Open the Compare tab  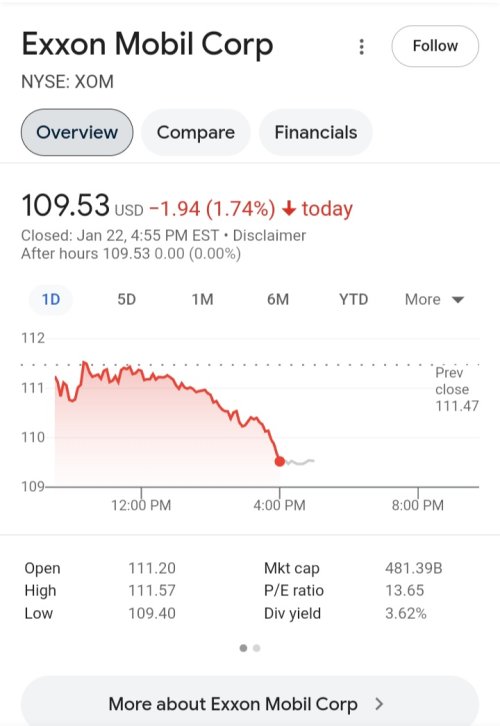[x=196, y=132]
